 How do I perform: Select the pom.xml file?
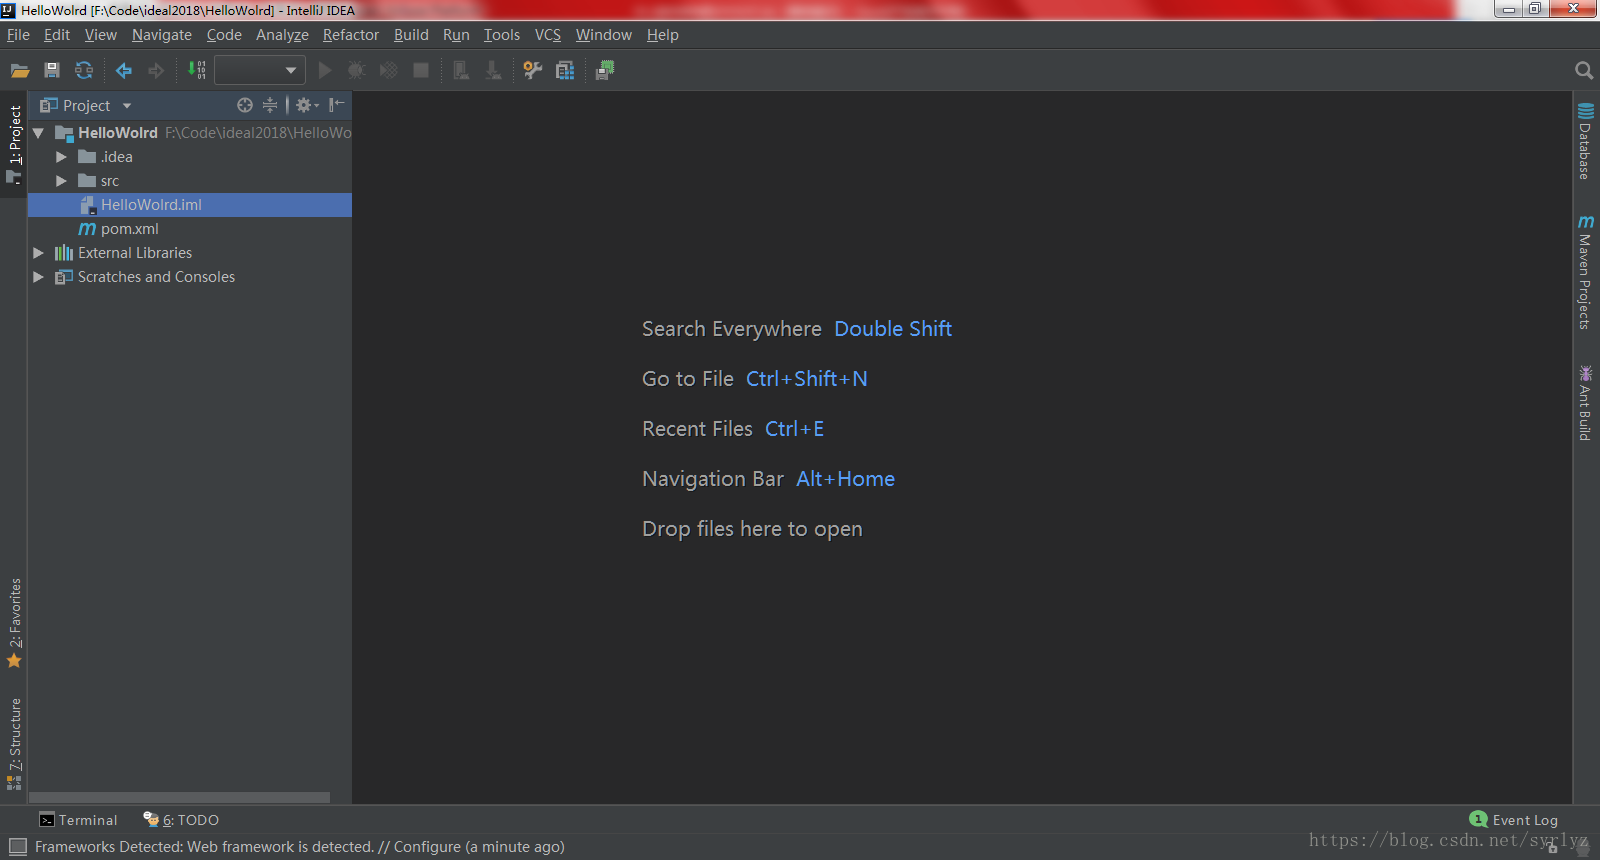coord(190,229)
